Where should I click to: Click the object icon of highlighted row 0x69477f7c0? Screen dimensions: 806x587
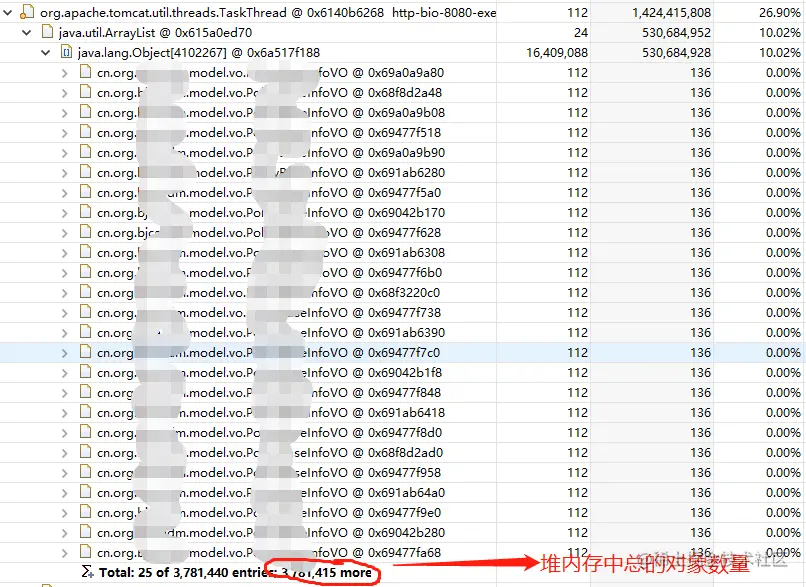(x=85, y=353)
